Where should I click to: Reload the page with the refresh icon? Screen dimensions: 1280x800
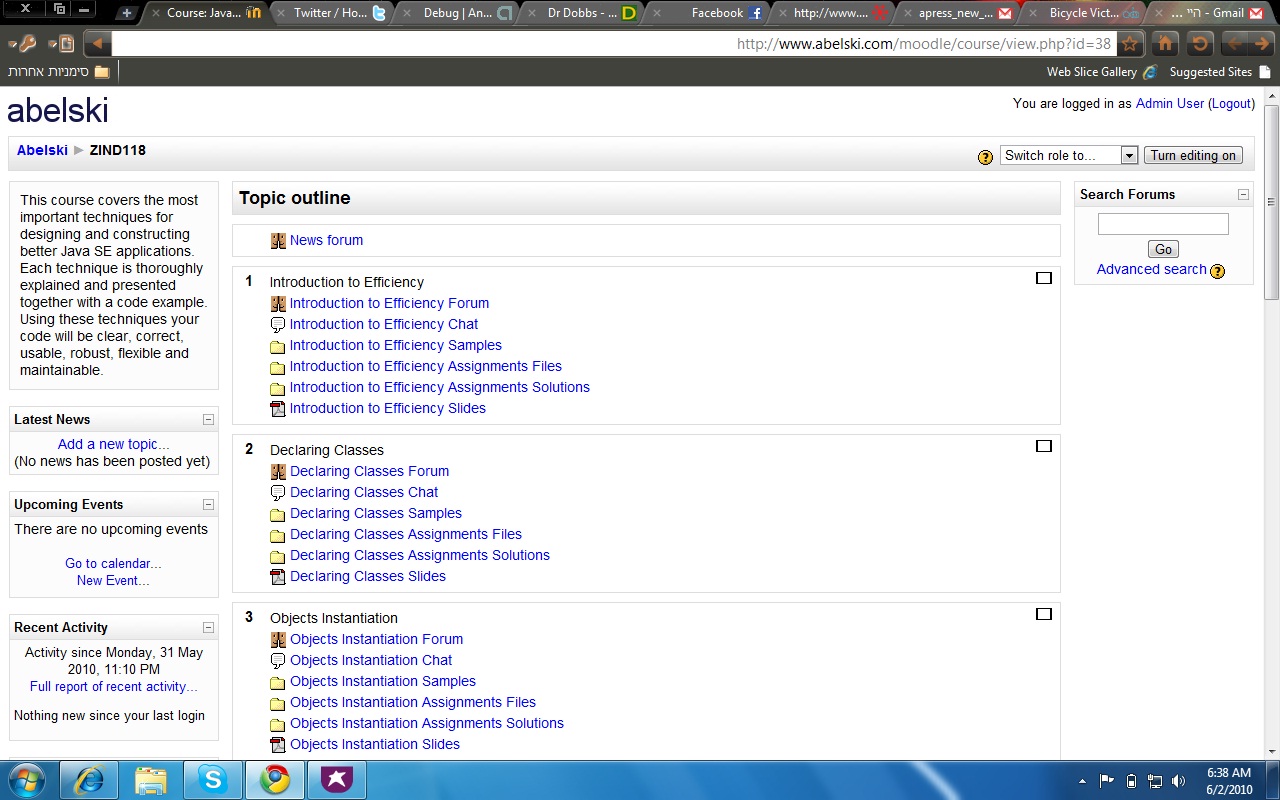pyautogui.click(x=1200, y=43)
